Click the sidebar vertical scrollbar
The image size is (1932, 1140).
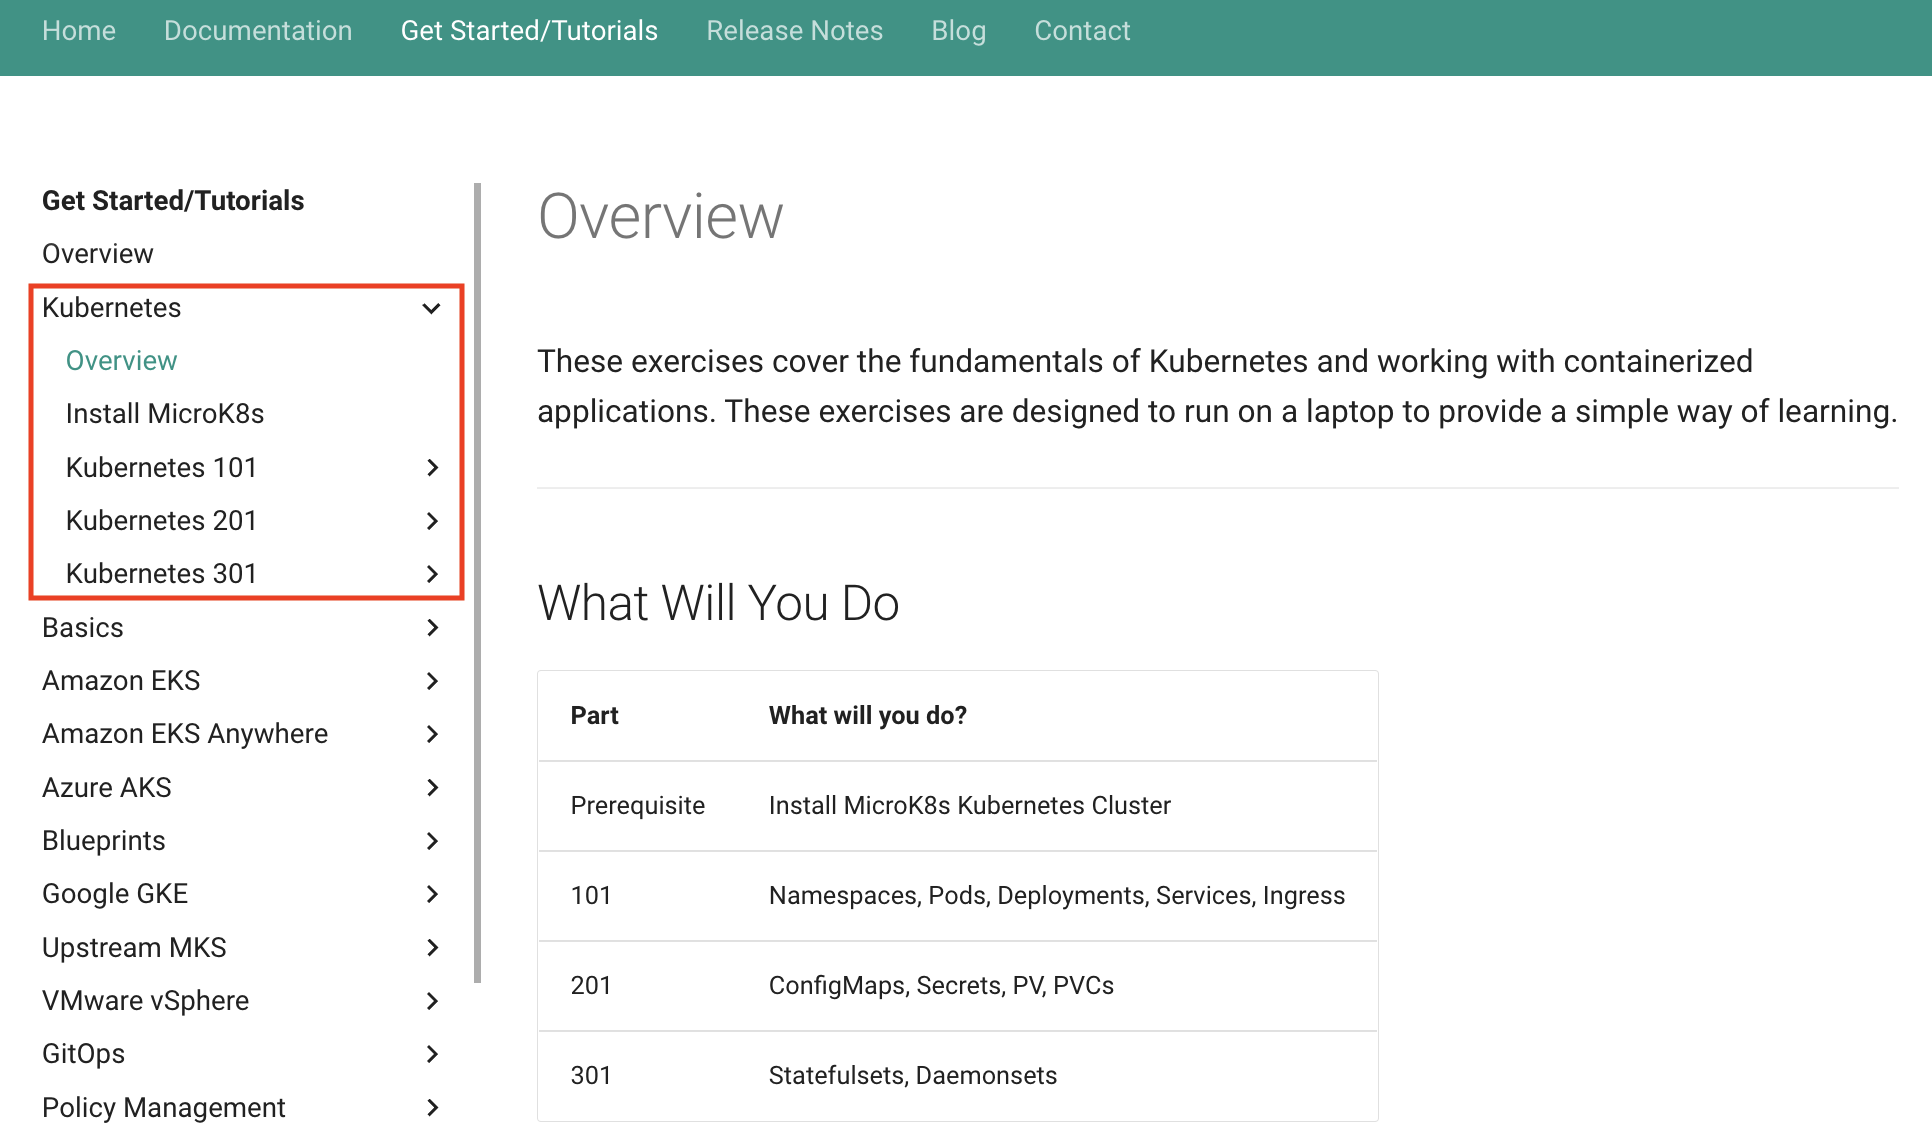click(478, 582)
